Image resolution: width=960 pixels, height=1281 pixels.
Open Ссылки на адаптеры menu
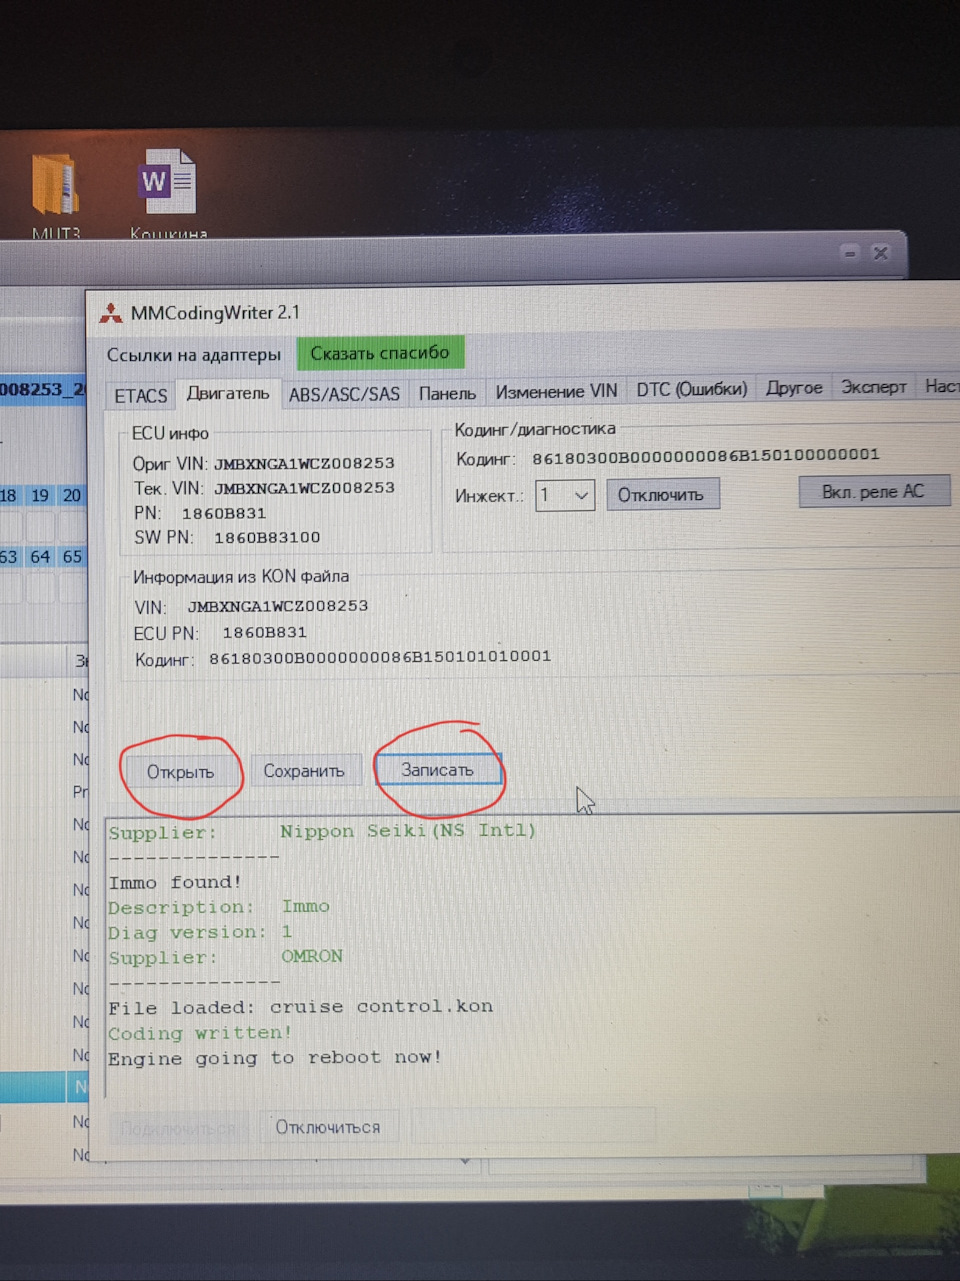coord(194,355)
